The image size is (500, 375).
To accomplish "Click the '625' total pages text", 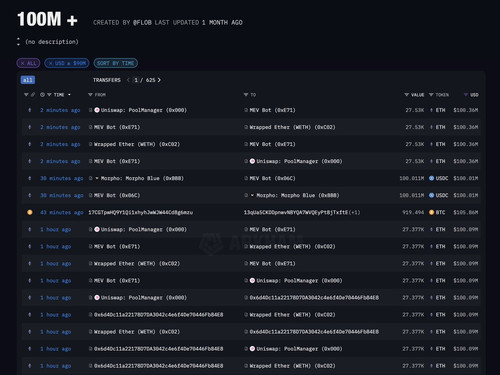I will 150,80.
